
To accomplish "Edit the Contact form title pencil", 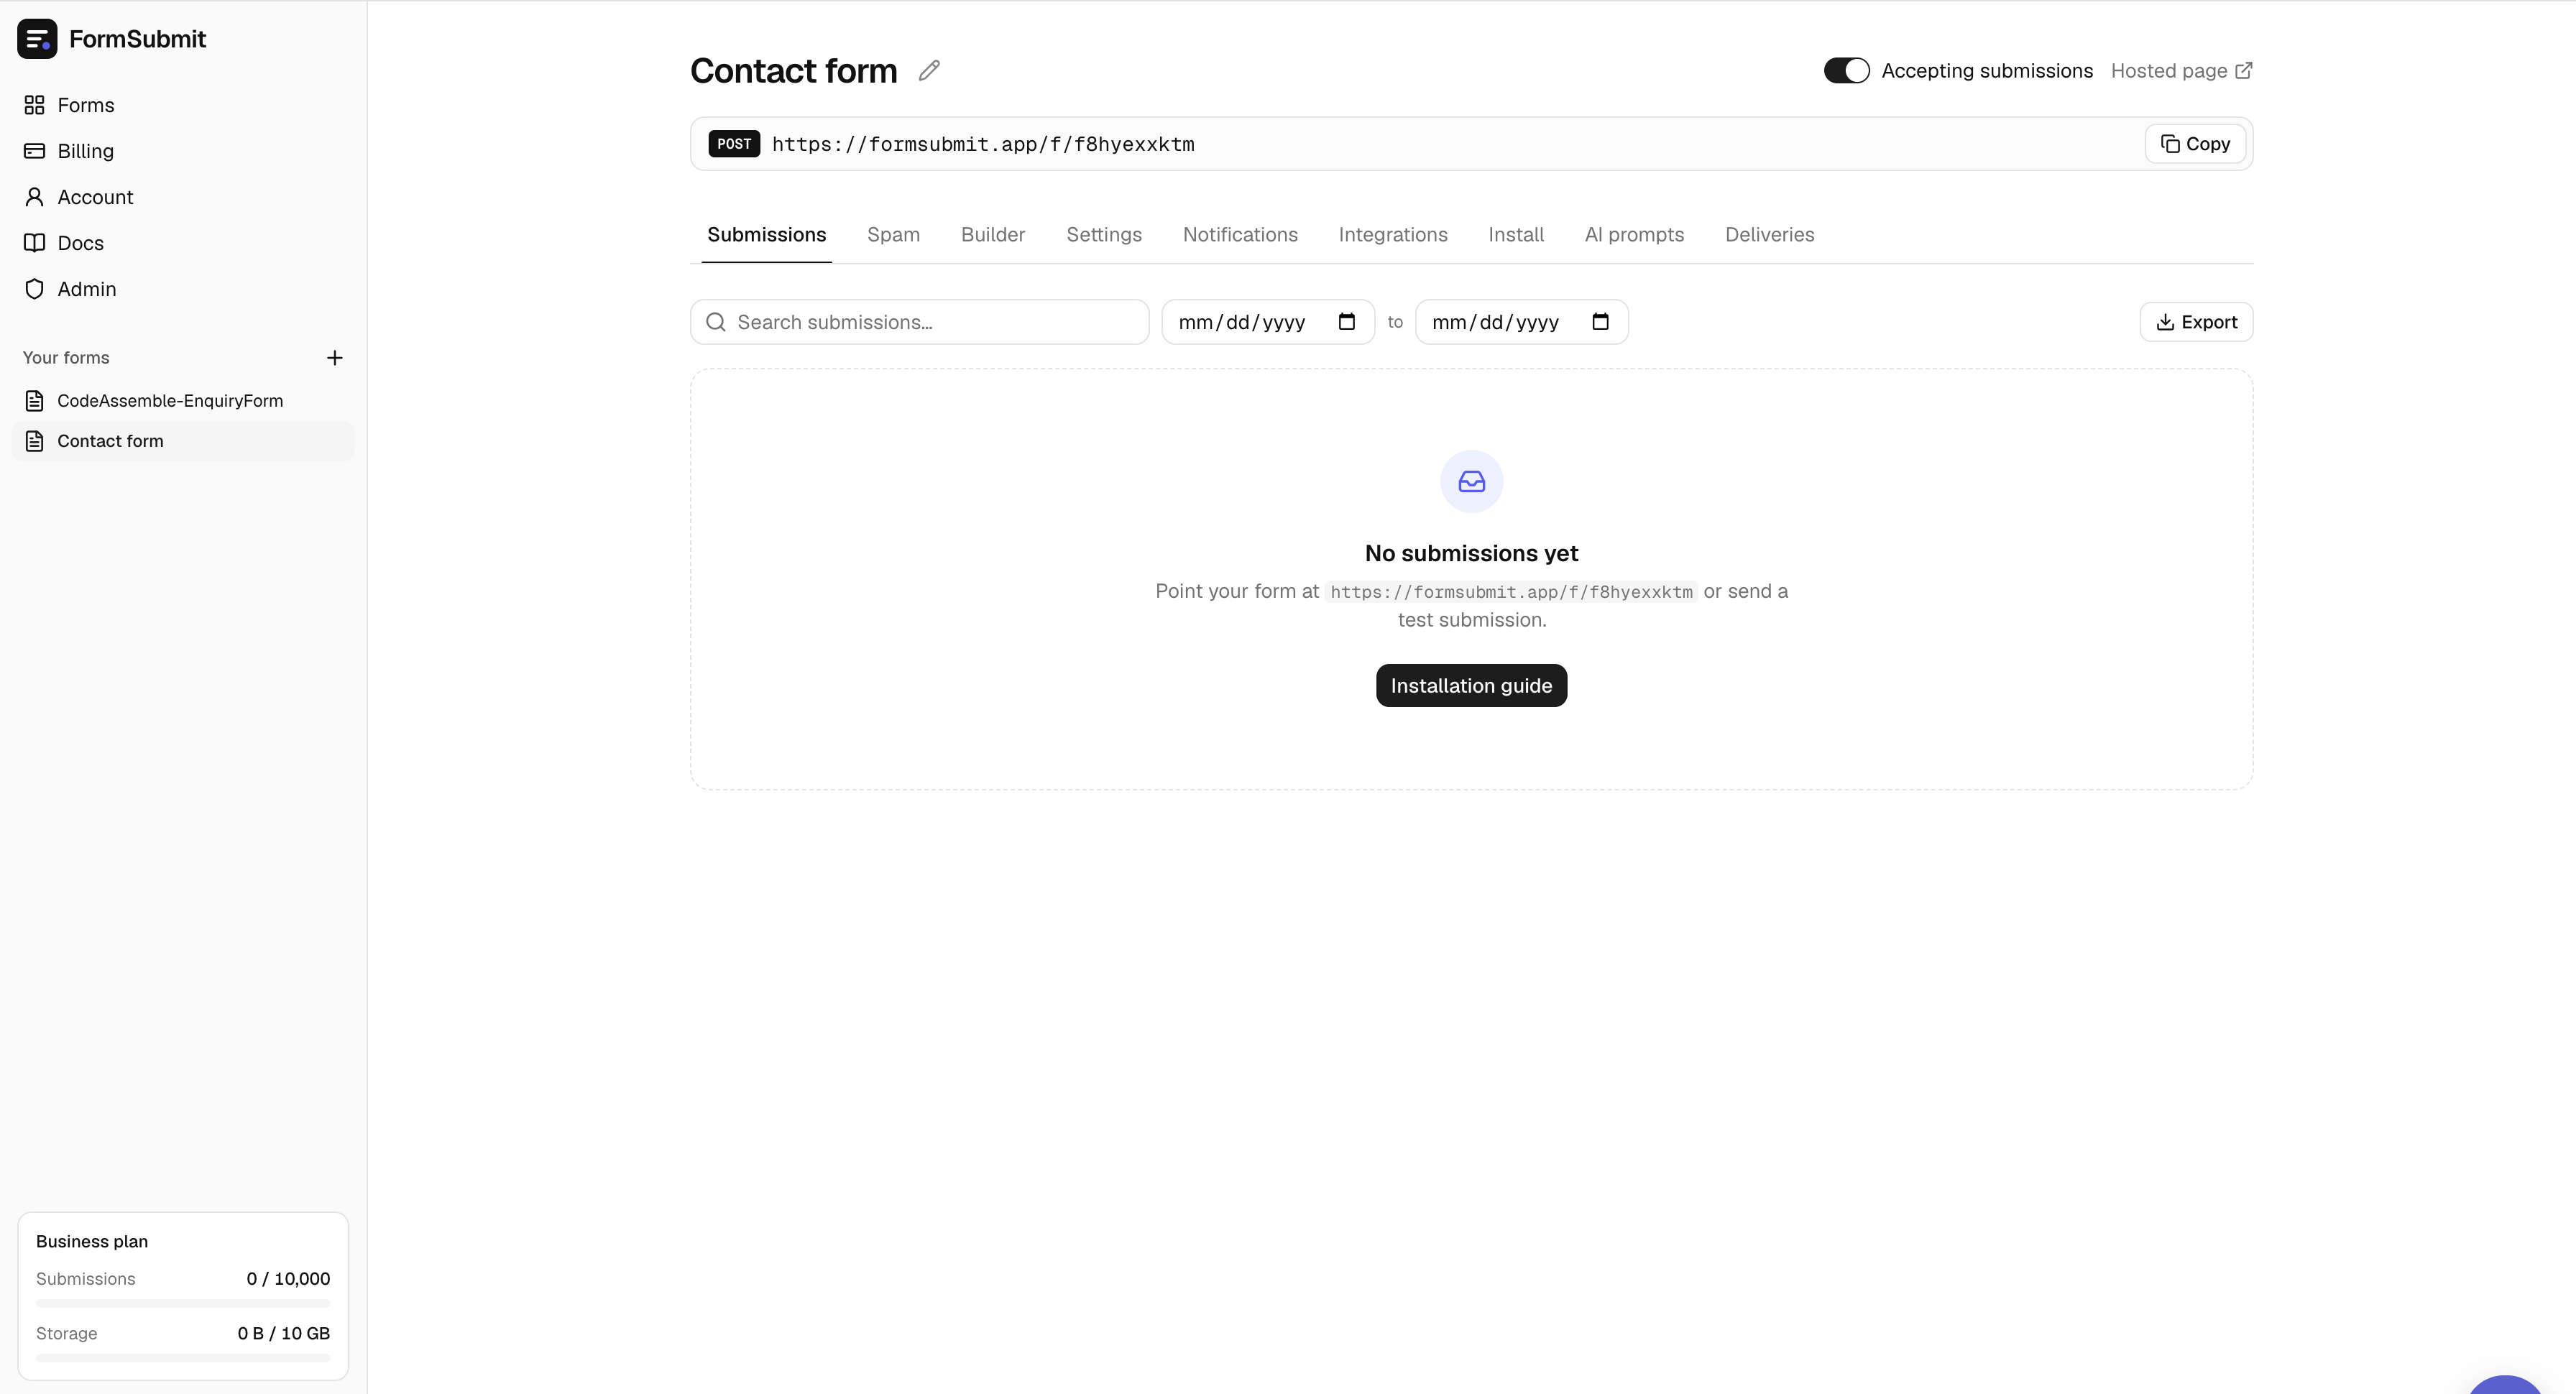I will pos(929,70).
